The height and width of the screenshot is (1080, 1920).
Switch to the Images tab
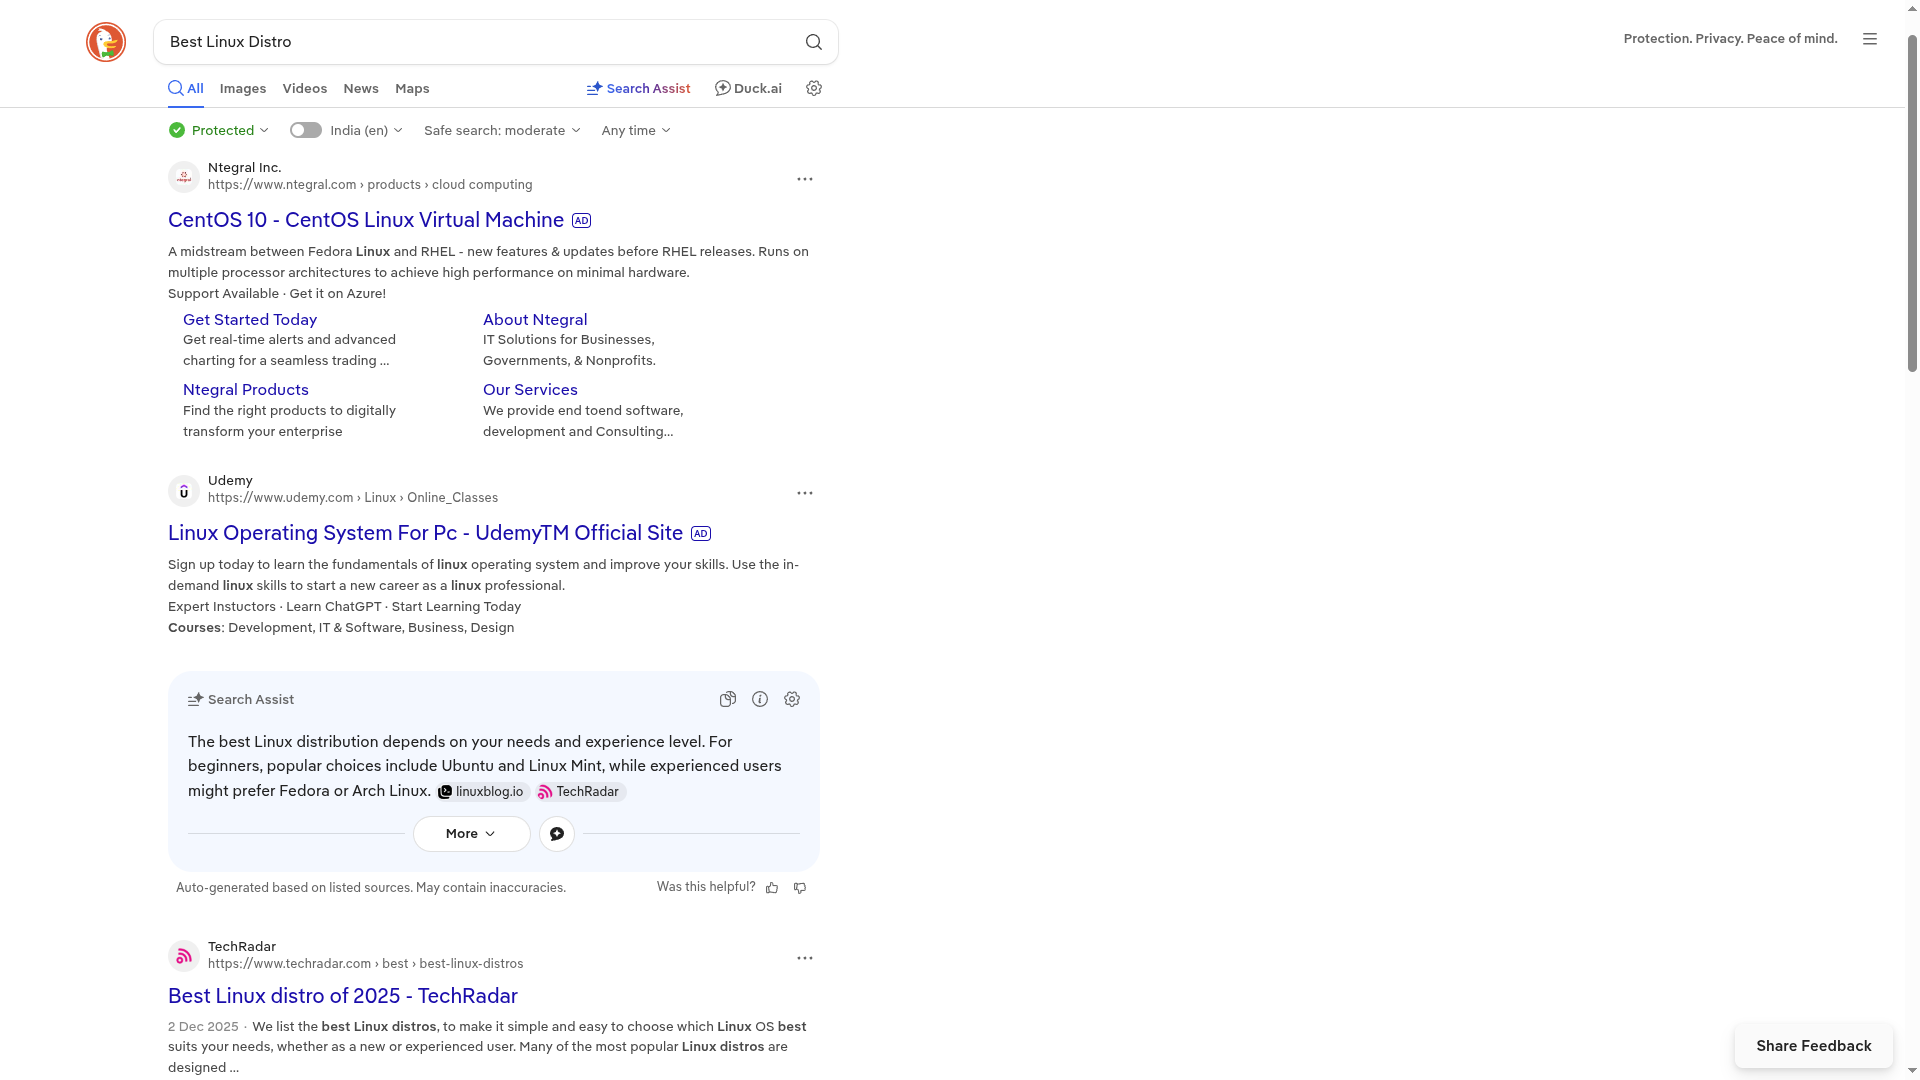click(242, 88)
